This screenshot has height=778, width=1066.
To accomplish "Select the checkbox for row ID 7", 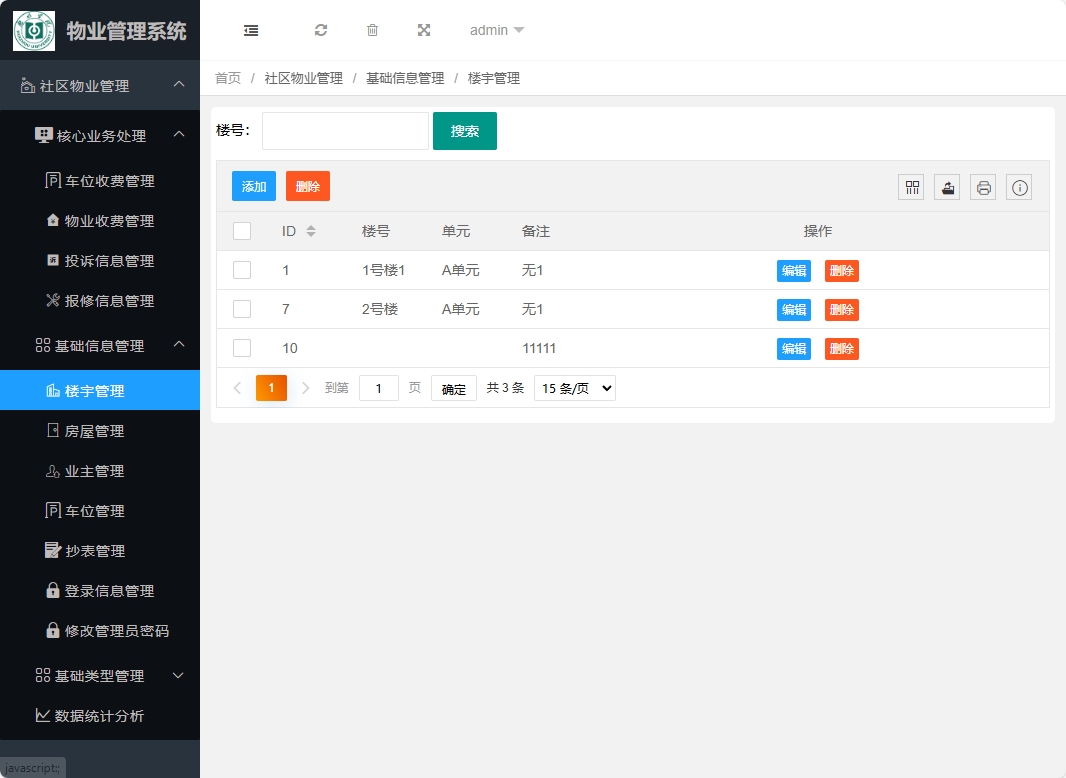I will 241,309.
